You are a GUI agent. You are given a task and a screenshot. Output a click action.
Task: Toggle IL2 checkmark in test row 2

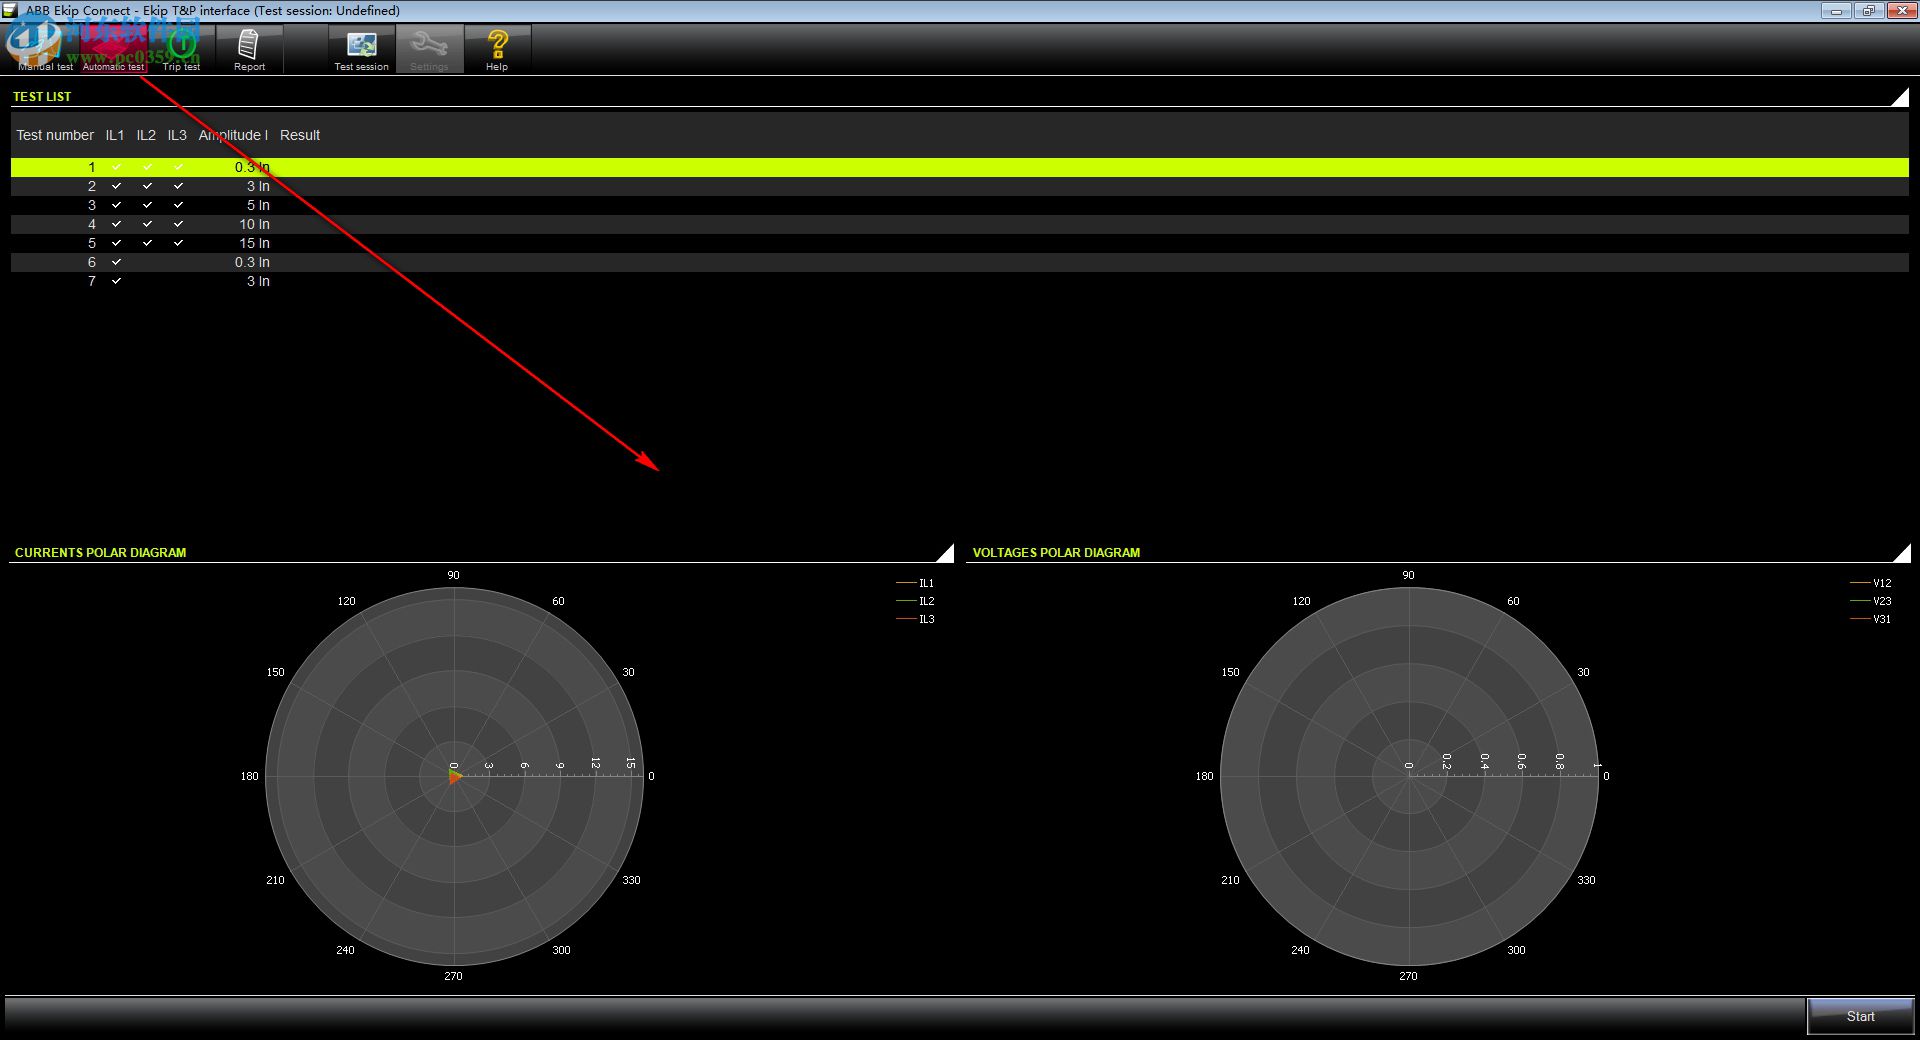[147, 186]
